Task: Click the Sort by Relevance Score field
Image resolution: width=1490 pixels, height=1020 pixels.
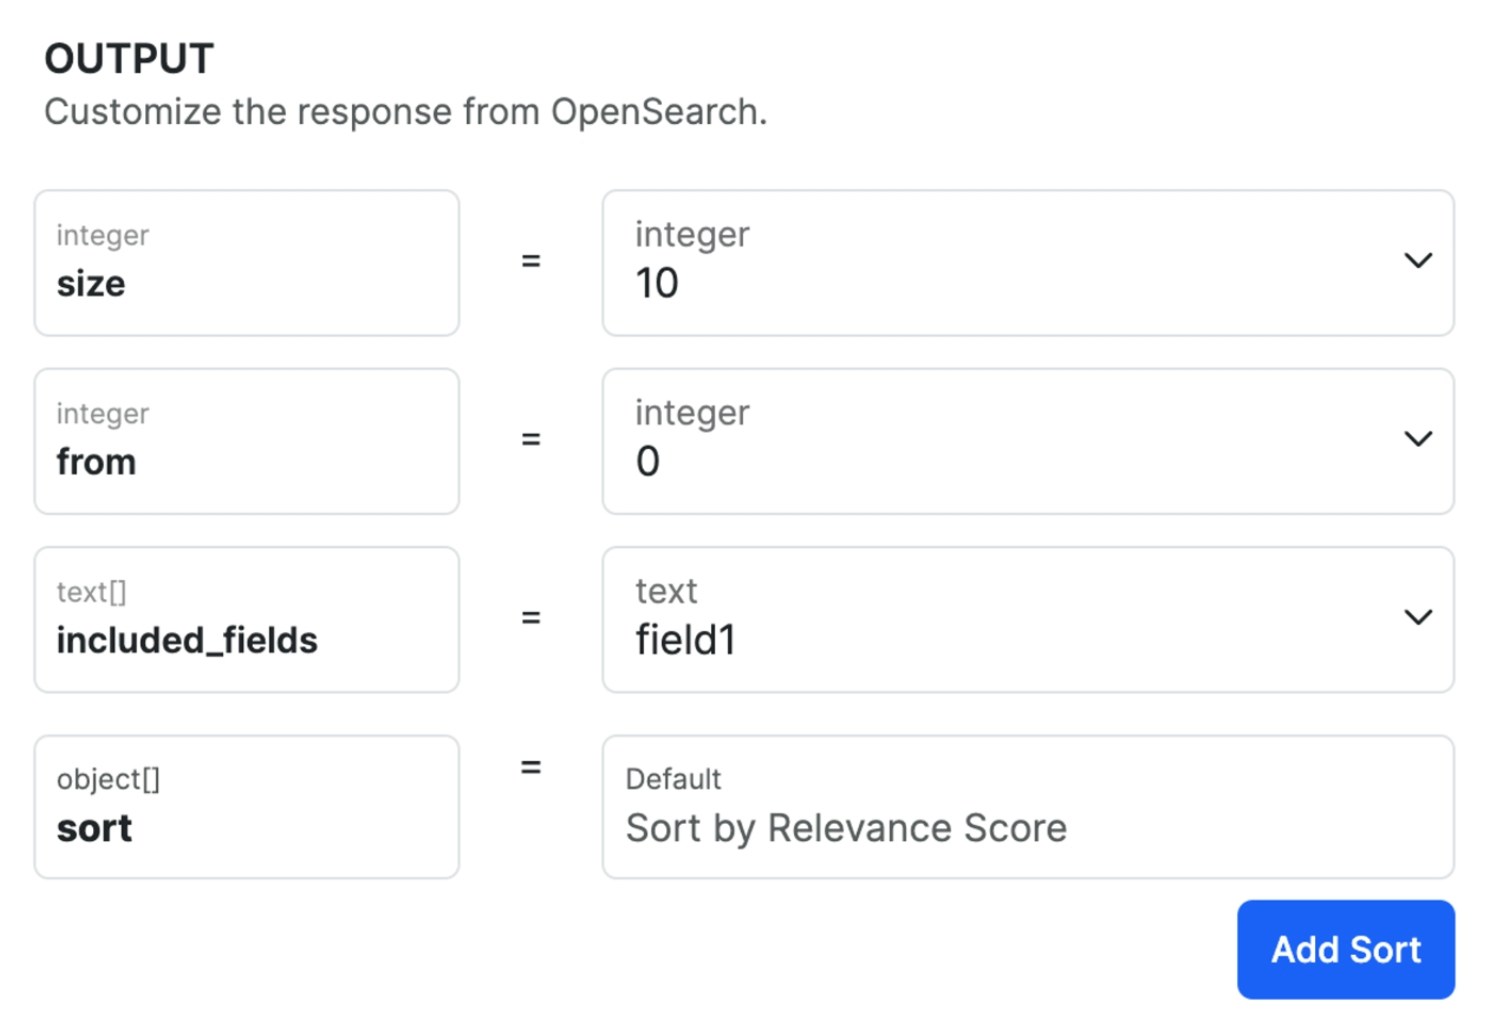Action: (1027, 807)
